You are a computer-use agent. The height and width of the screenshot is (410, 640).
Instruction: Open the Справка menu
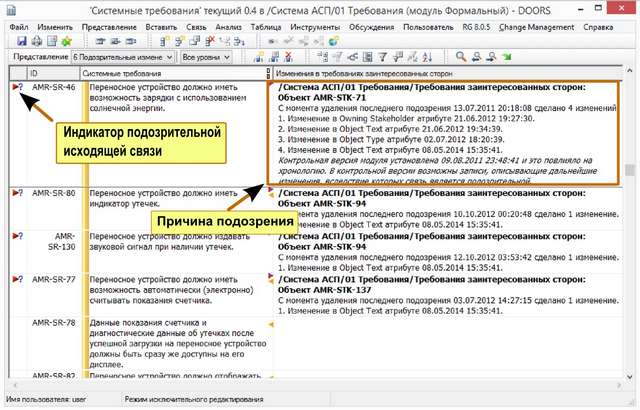[598, 27]
